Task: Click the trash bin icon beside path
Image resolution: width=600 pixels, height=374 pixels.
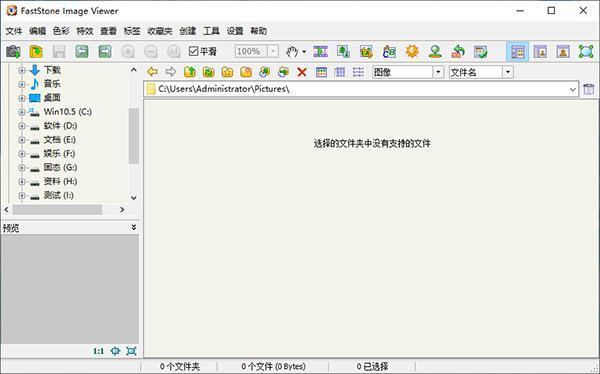Action: (x=589, y=89)
